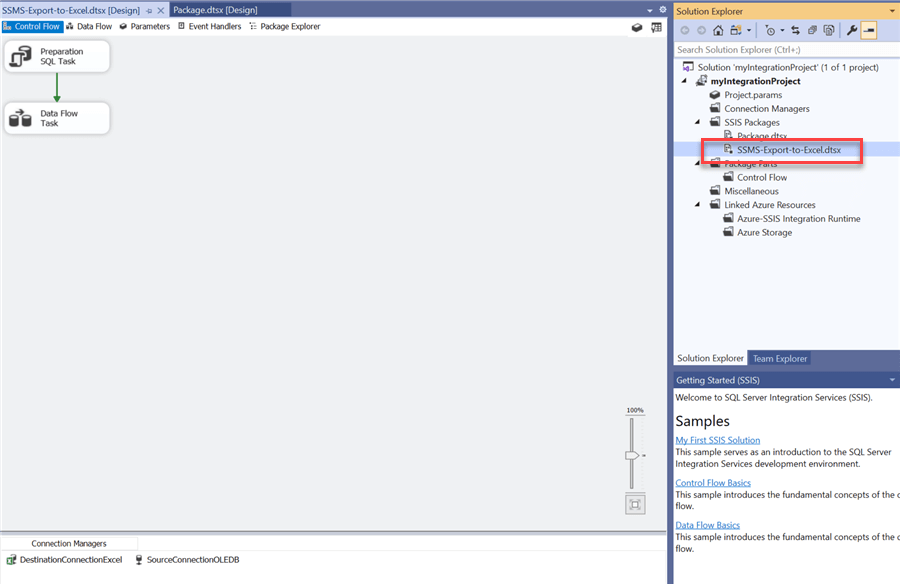This screenshot has height=584, width=900.
Task: Click the Home icon in Solution Explorer
Action: click(x=718, y=31)
